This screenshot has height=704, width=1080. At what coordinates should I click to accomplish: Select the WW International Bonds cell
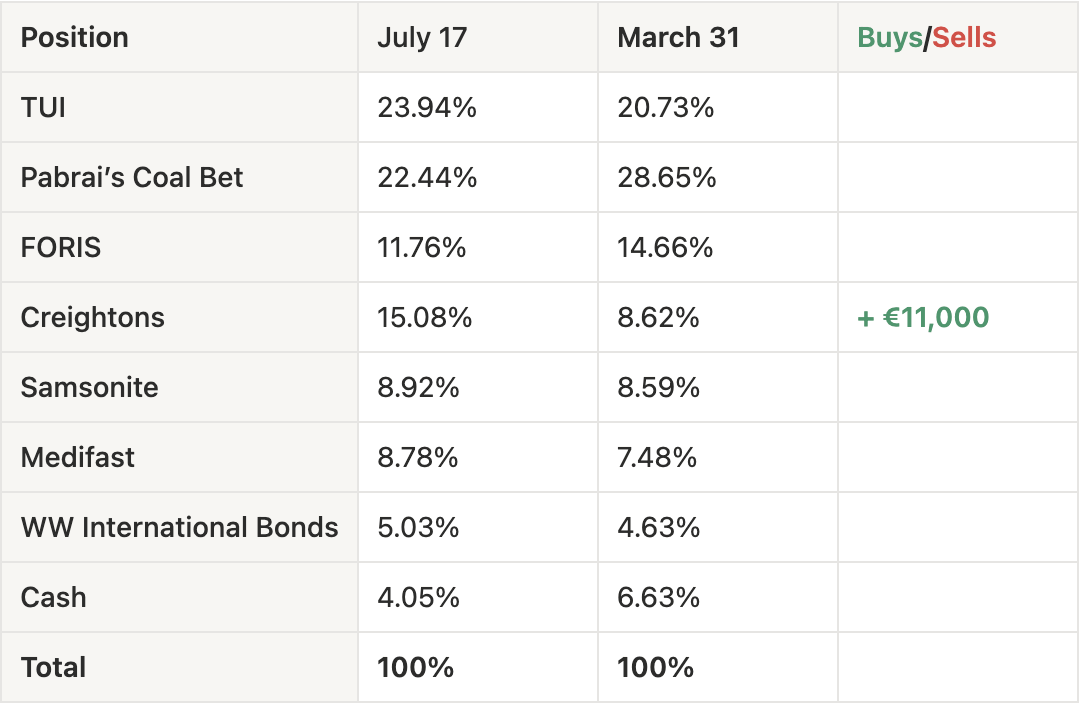click(x=179, y=528)
